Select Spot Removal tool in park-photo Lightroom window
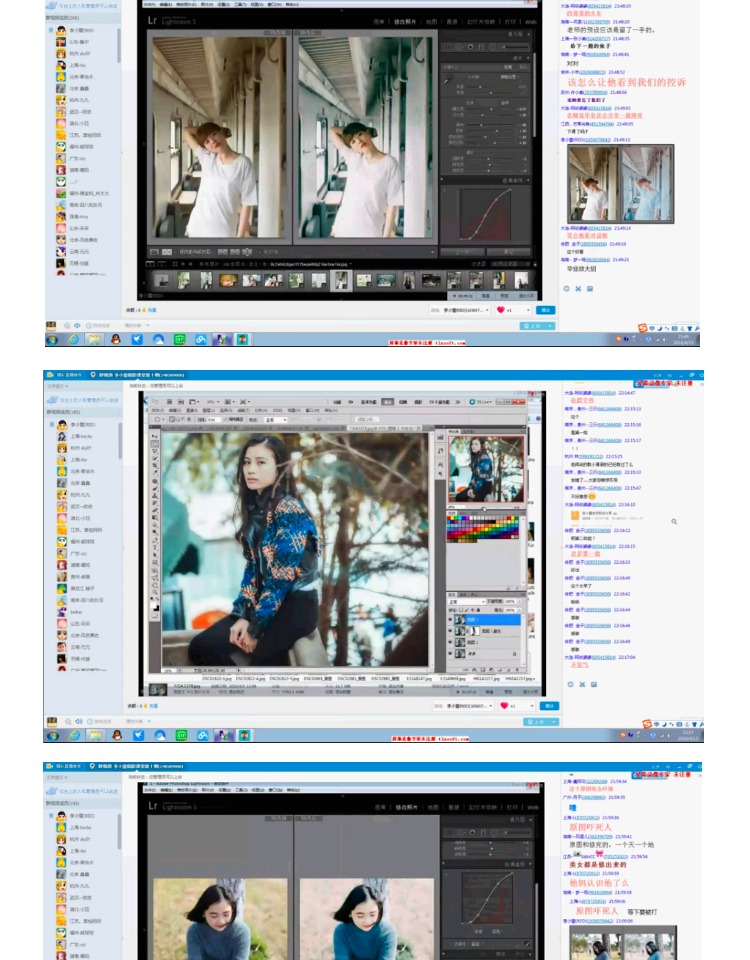The height and width of the screenshot is (960, 750). tap(461, 833)
